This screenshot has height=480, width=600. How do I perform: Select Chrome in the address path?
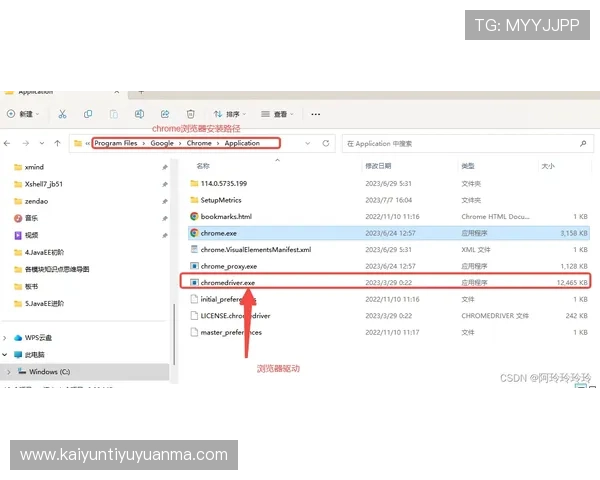click(199, 143)
